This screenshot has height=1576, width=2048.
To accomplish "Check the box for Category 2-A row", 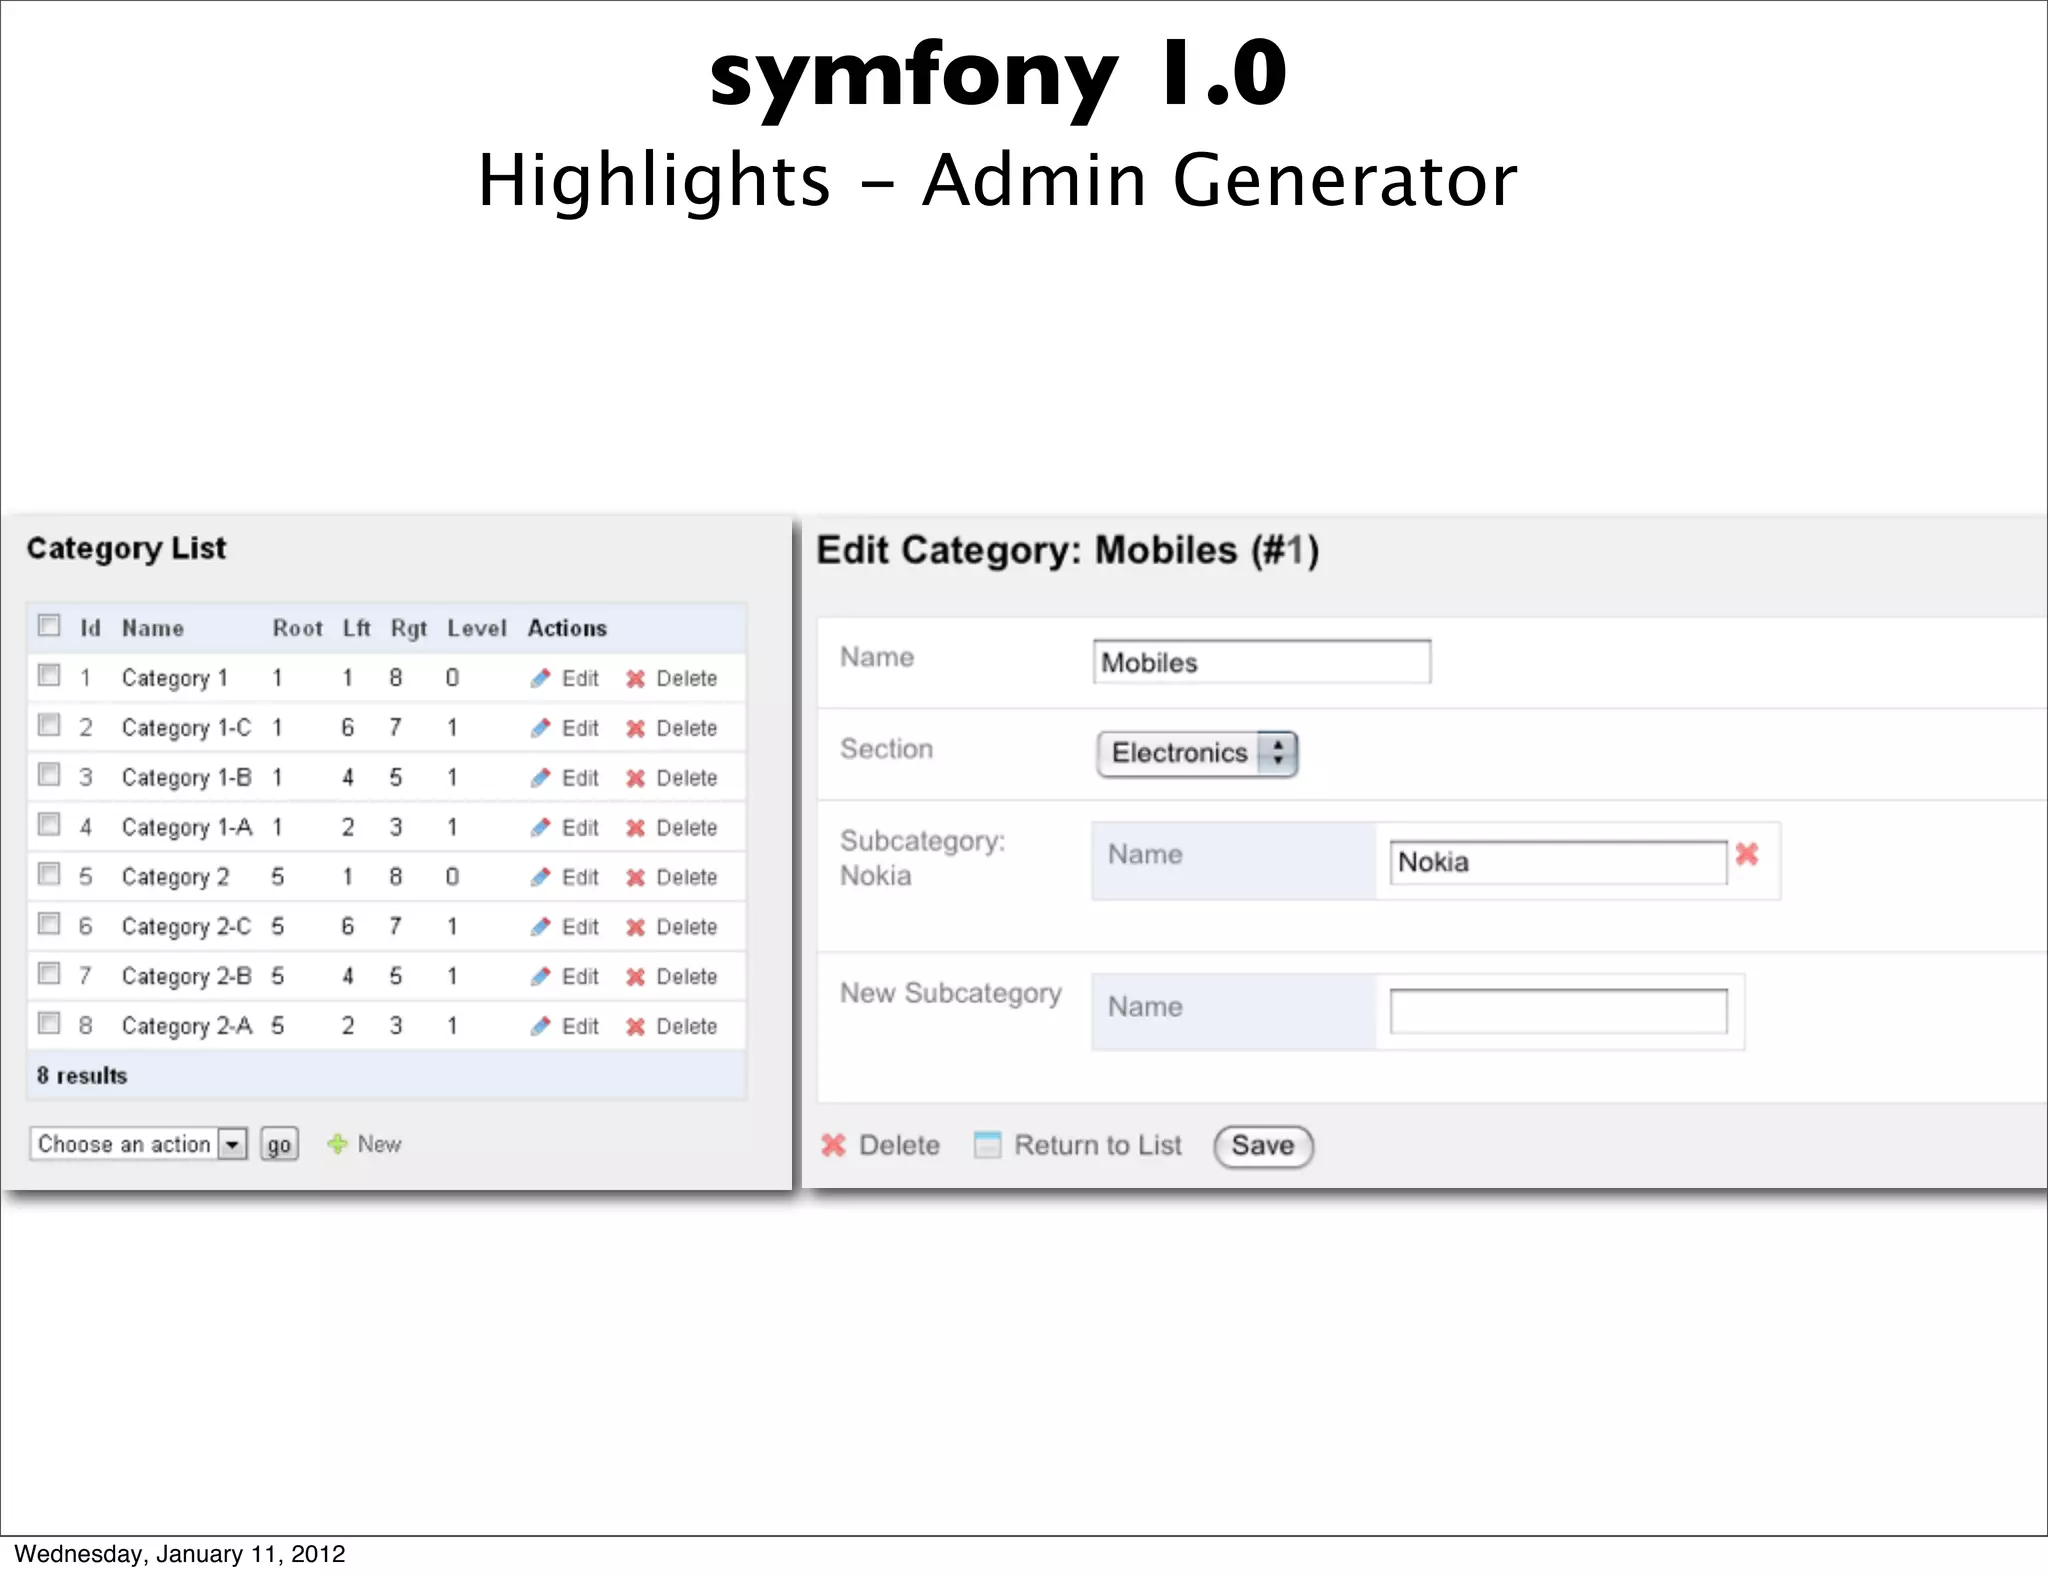I will click(49, 1023).
